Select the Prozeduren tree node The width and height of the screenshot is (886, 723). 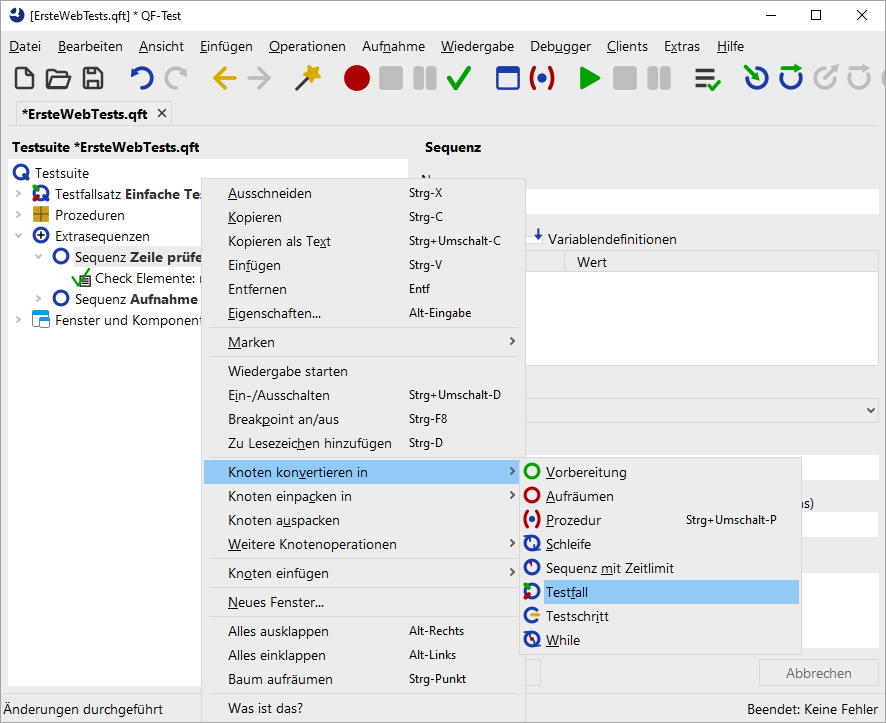[90, 215]
